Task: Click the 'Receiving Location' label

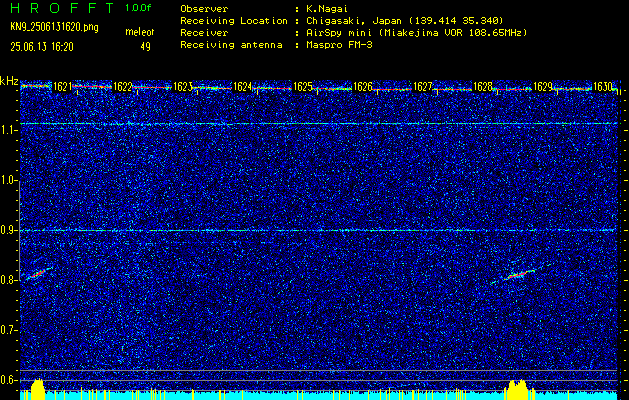Action: pyautogui.click(x=234, y=20)
